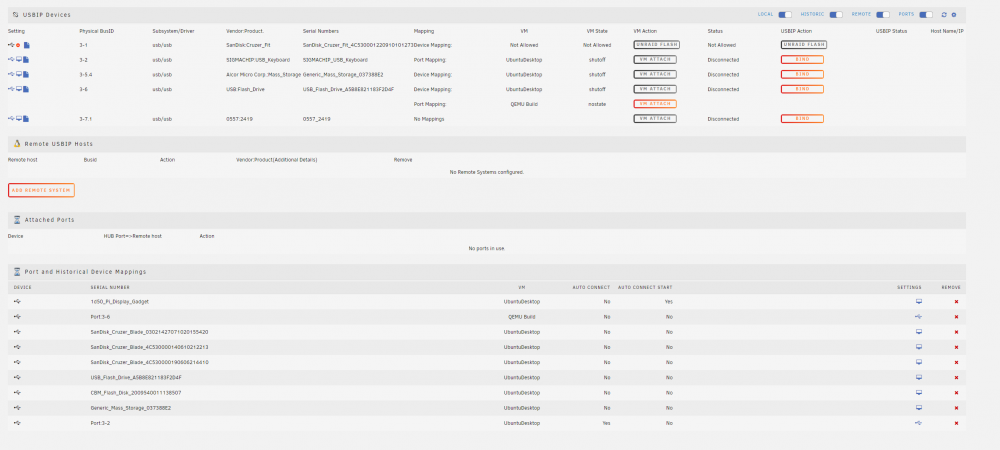This screenshot has height=450, width=1000.
Task: Open the monitor icon for BusID 3-5.4
Action: coord(18,75)
